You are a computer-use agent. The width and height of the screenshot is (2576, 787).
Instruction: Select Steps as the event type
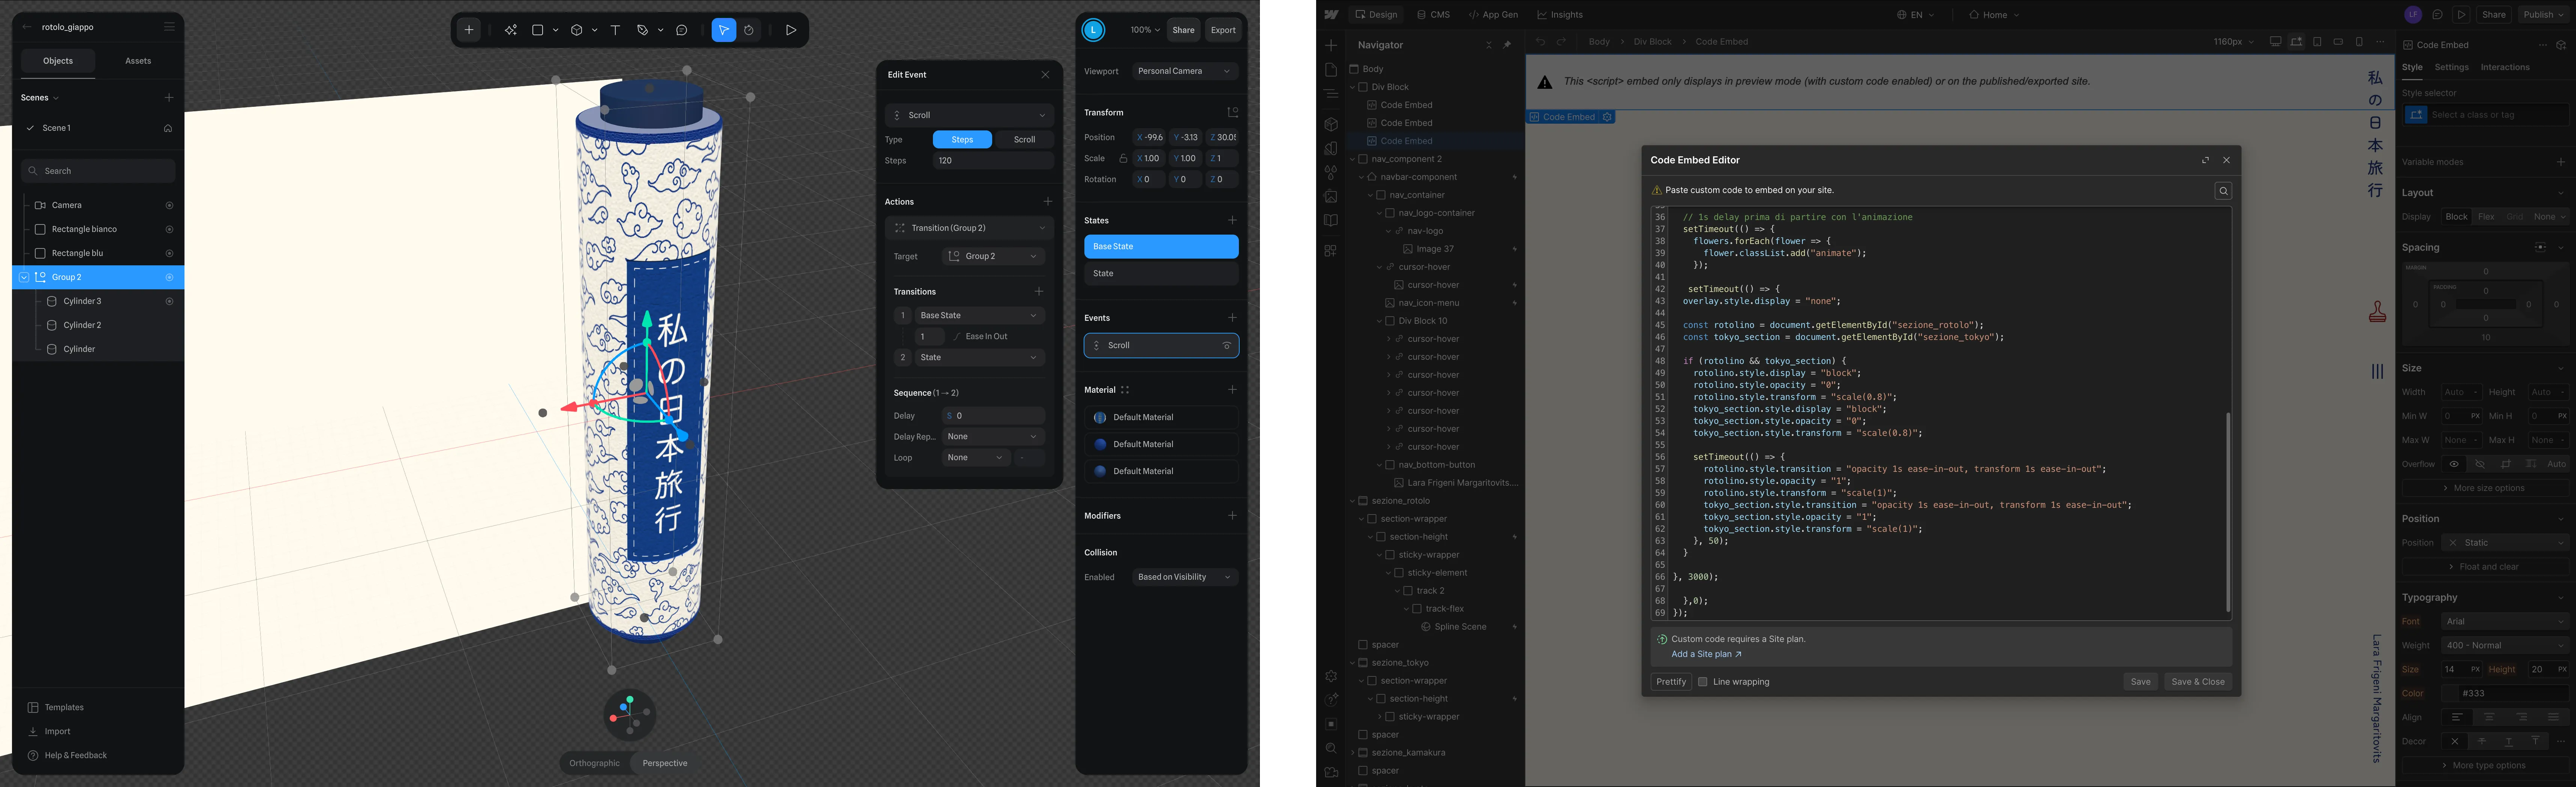click(x=962, y=140)
